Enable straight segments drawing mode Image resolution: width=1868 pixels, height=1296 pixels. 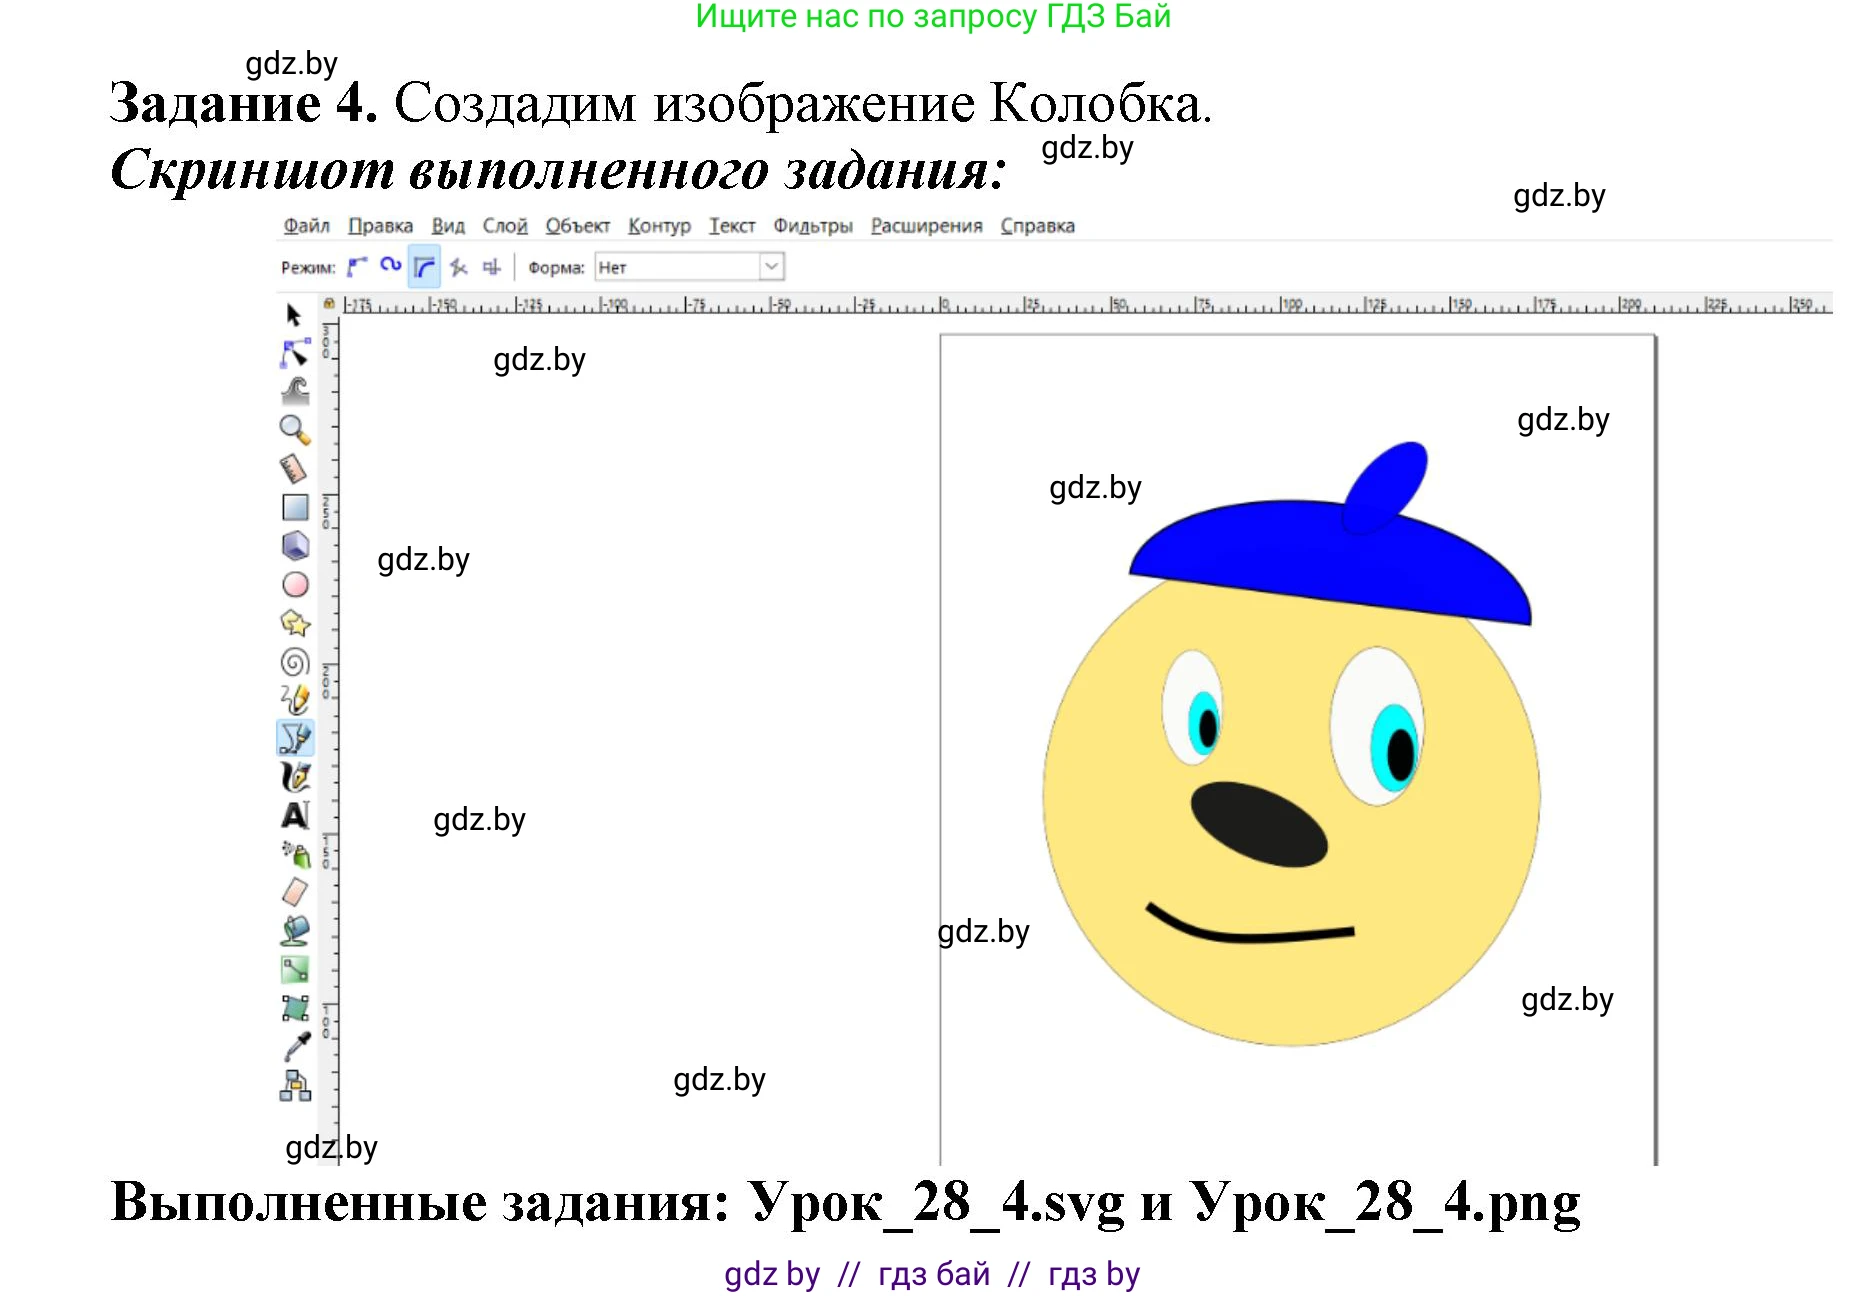pos(460,266)
